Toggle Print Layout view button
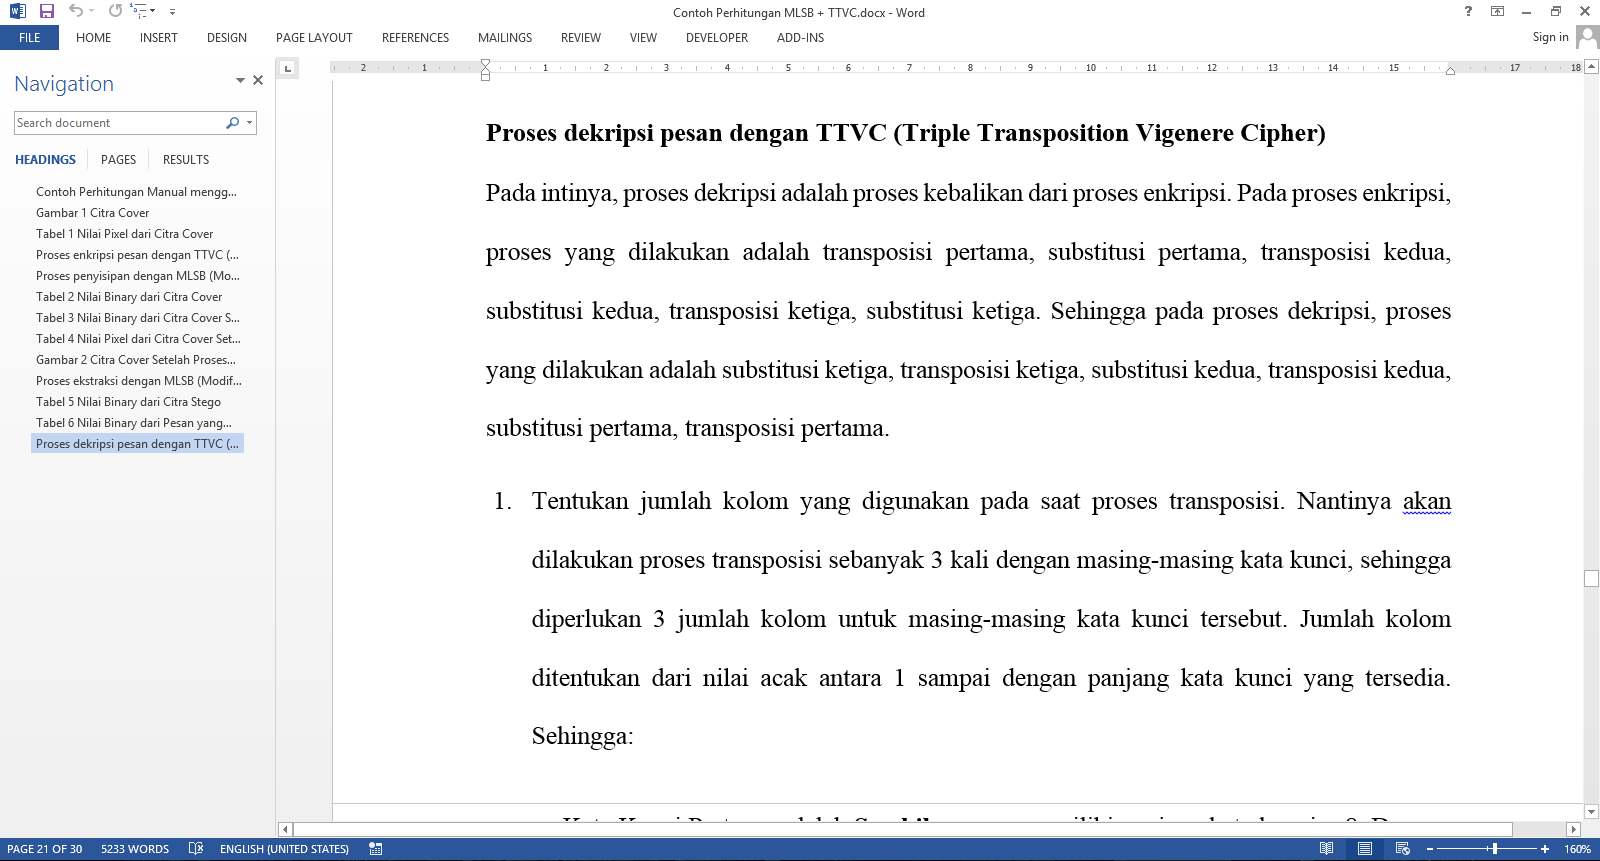This screenshot has height=861, width=1600. pyautogui.click(x=1364, y=849)
